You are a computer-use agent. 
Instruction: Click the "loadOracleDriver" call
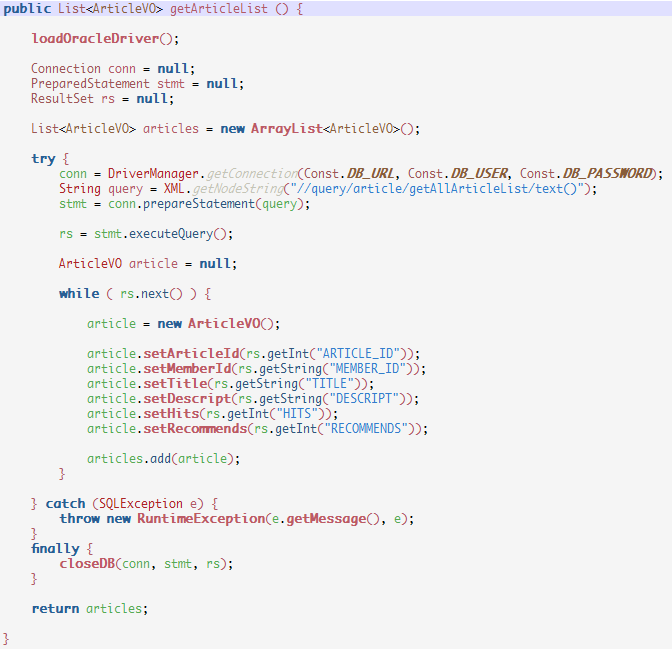click(95, 39)
